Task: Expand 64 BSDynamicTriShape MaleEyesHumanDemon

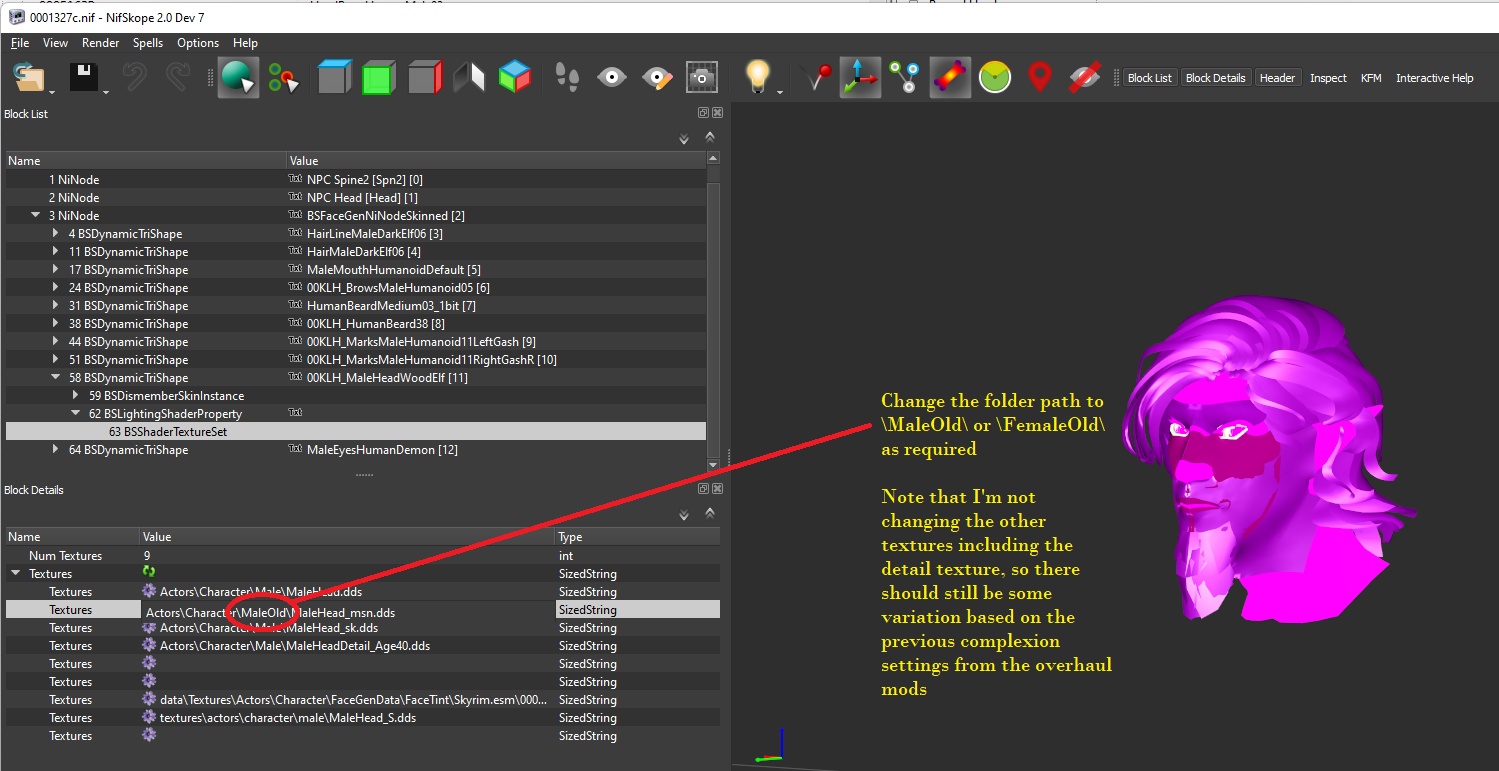Action: click(57, 449)
